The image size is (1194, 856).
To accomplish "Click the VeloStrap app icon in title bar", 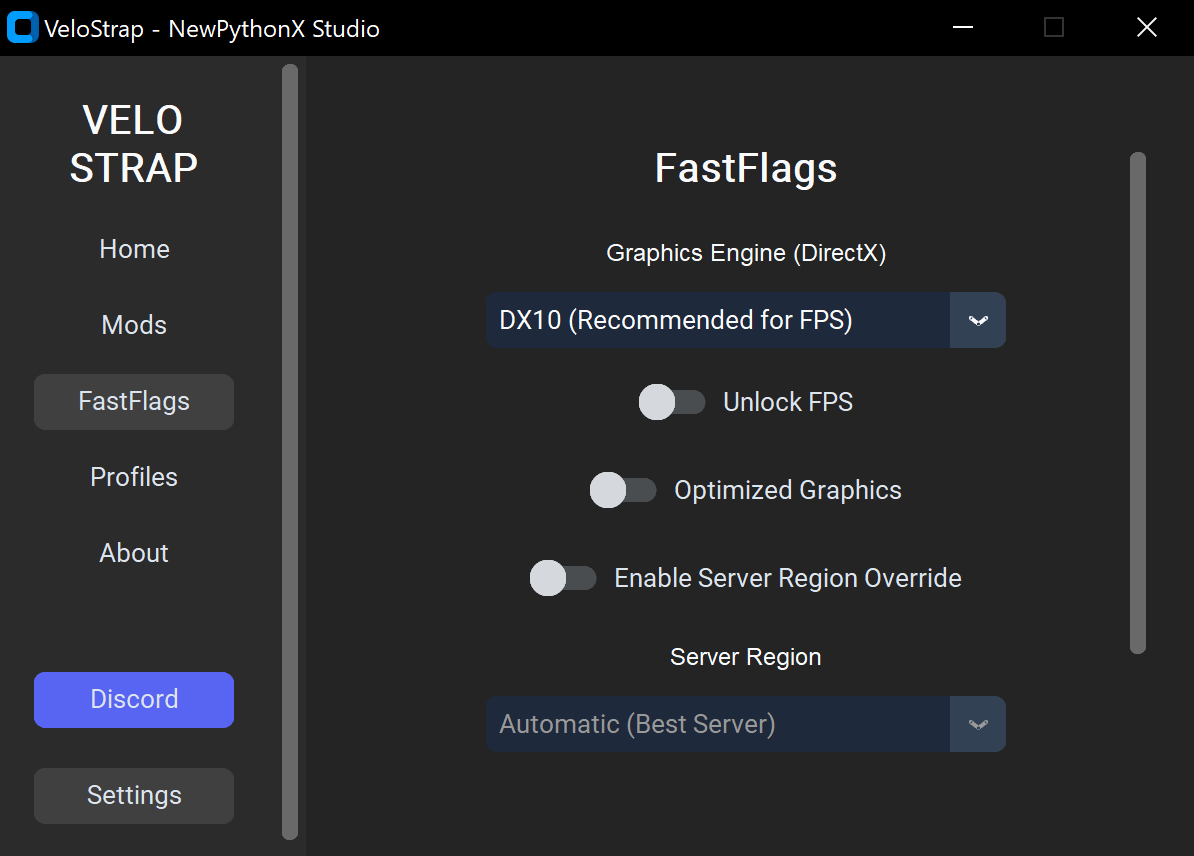I will coord(22,28).
